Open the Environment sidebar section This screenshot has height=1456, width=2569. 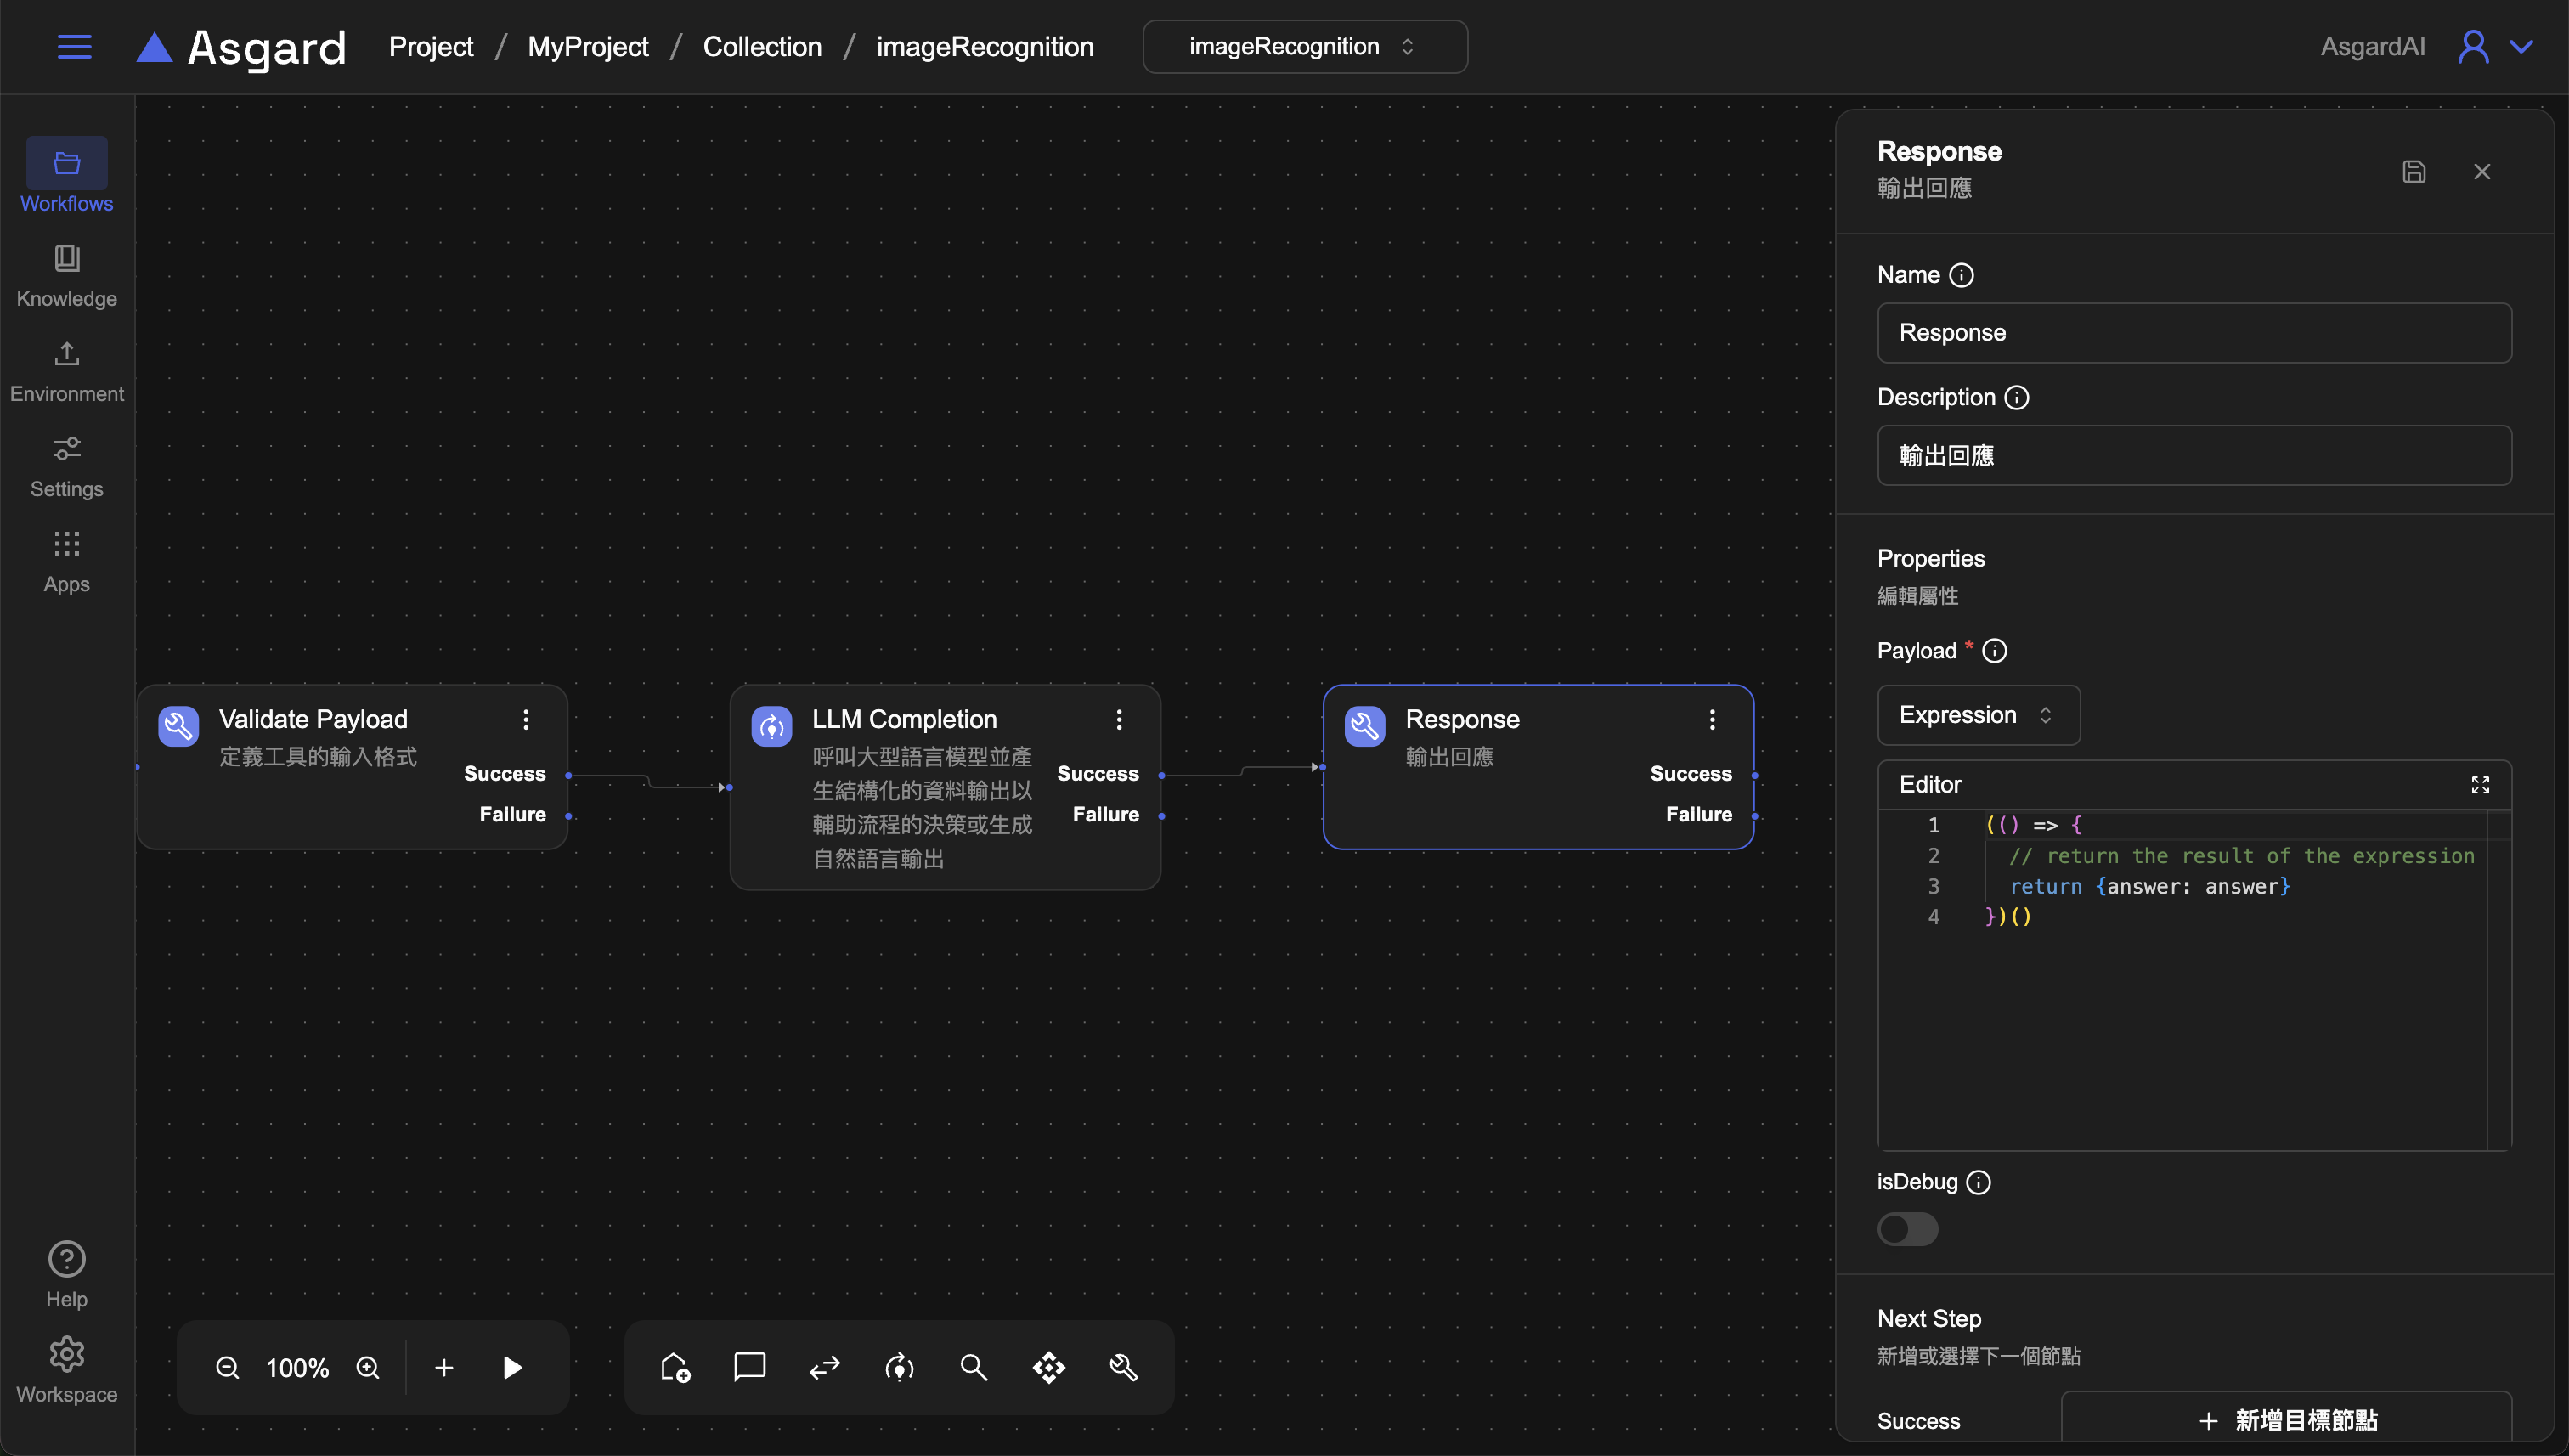click(67, 370)
